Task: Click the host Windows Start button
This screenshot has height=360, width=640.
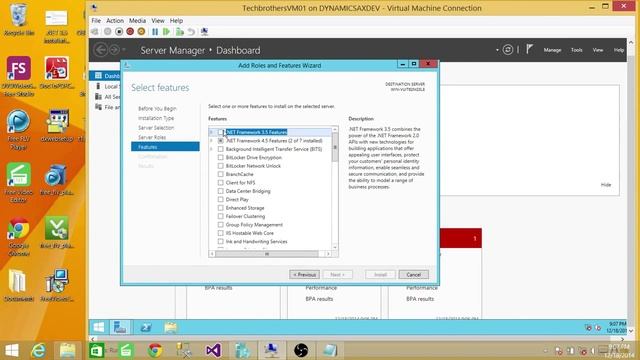Action: [x=12, y=350]
